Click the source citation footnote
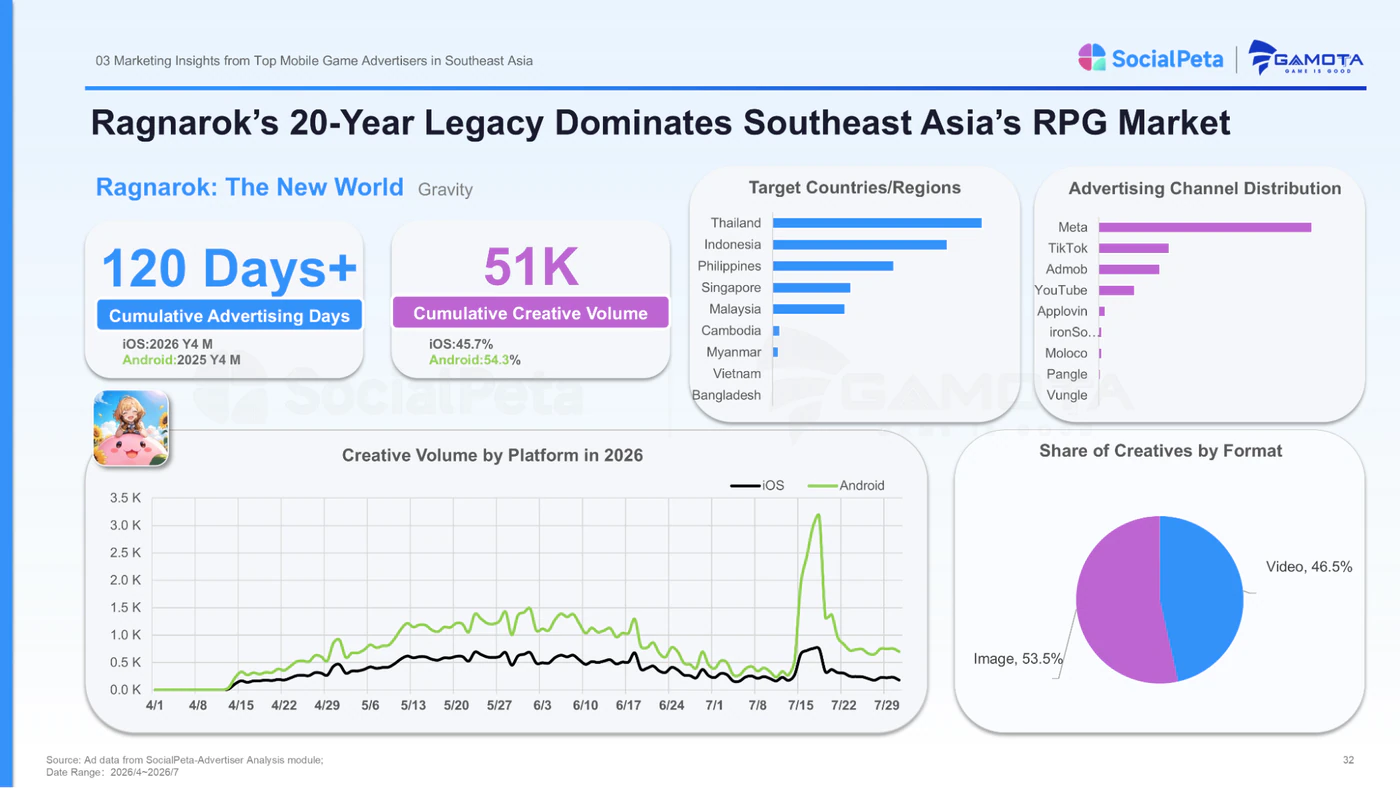The width and height of the screenshot is (1400, 788). 185,761
